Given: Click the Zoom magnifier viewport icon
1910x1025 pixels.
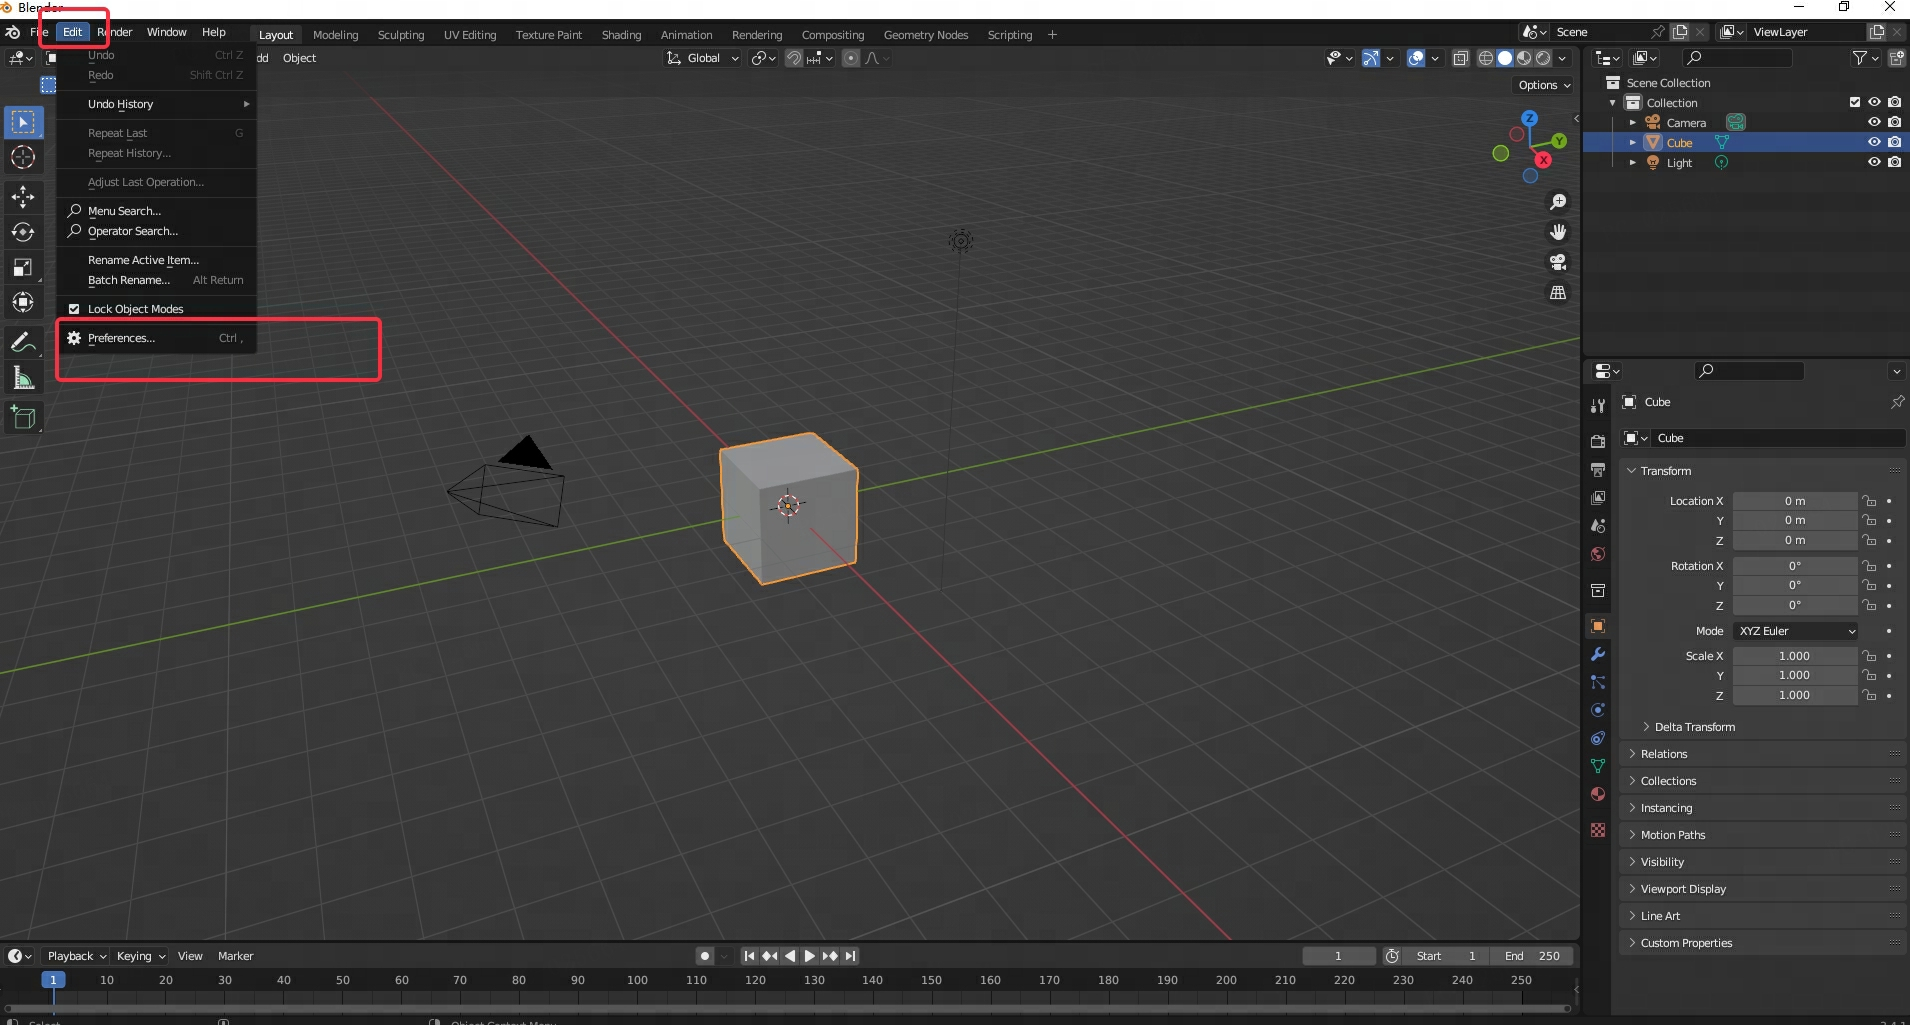Looking at the screenshot, I should pyautogui.click(x=1558, y=202).
